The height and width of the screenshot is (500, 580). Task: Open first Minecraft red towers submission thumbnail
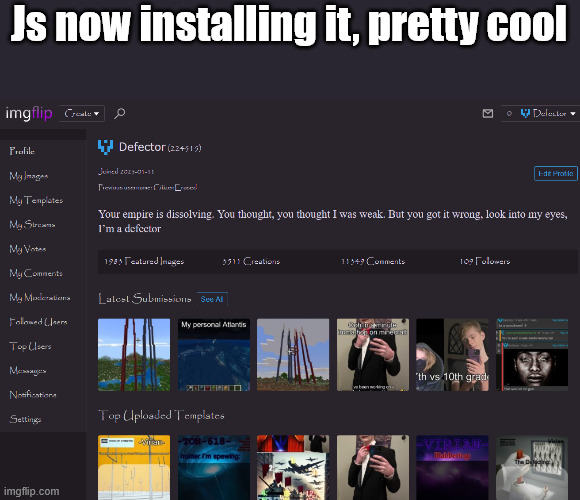[x=134, y=355]
